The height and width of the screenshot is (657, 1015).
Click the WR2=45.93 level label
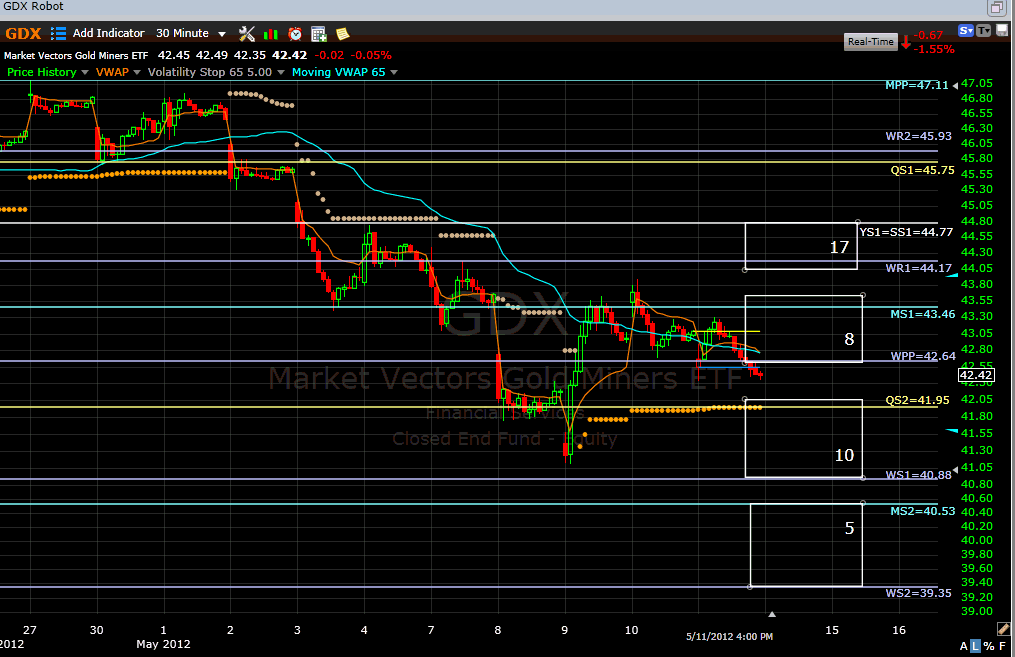(x=919, y=136)
